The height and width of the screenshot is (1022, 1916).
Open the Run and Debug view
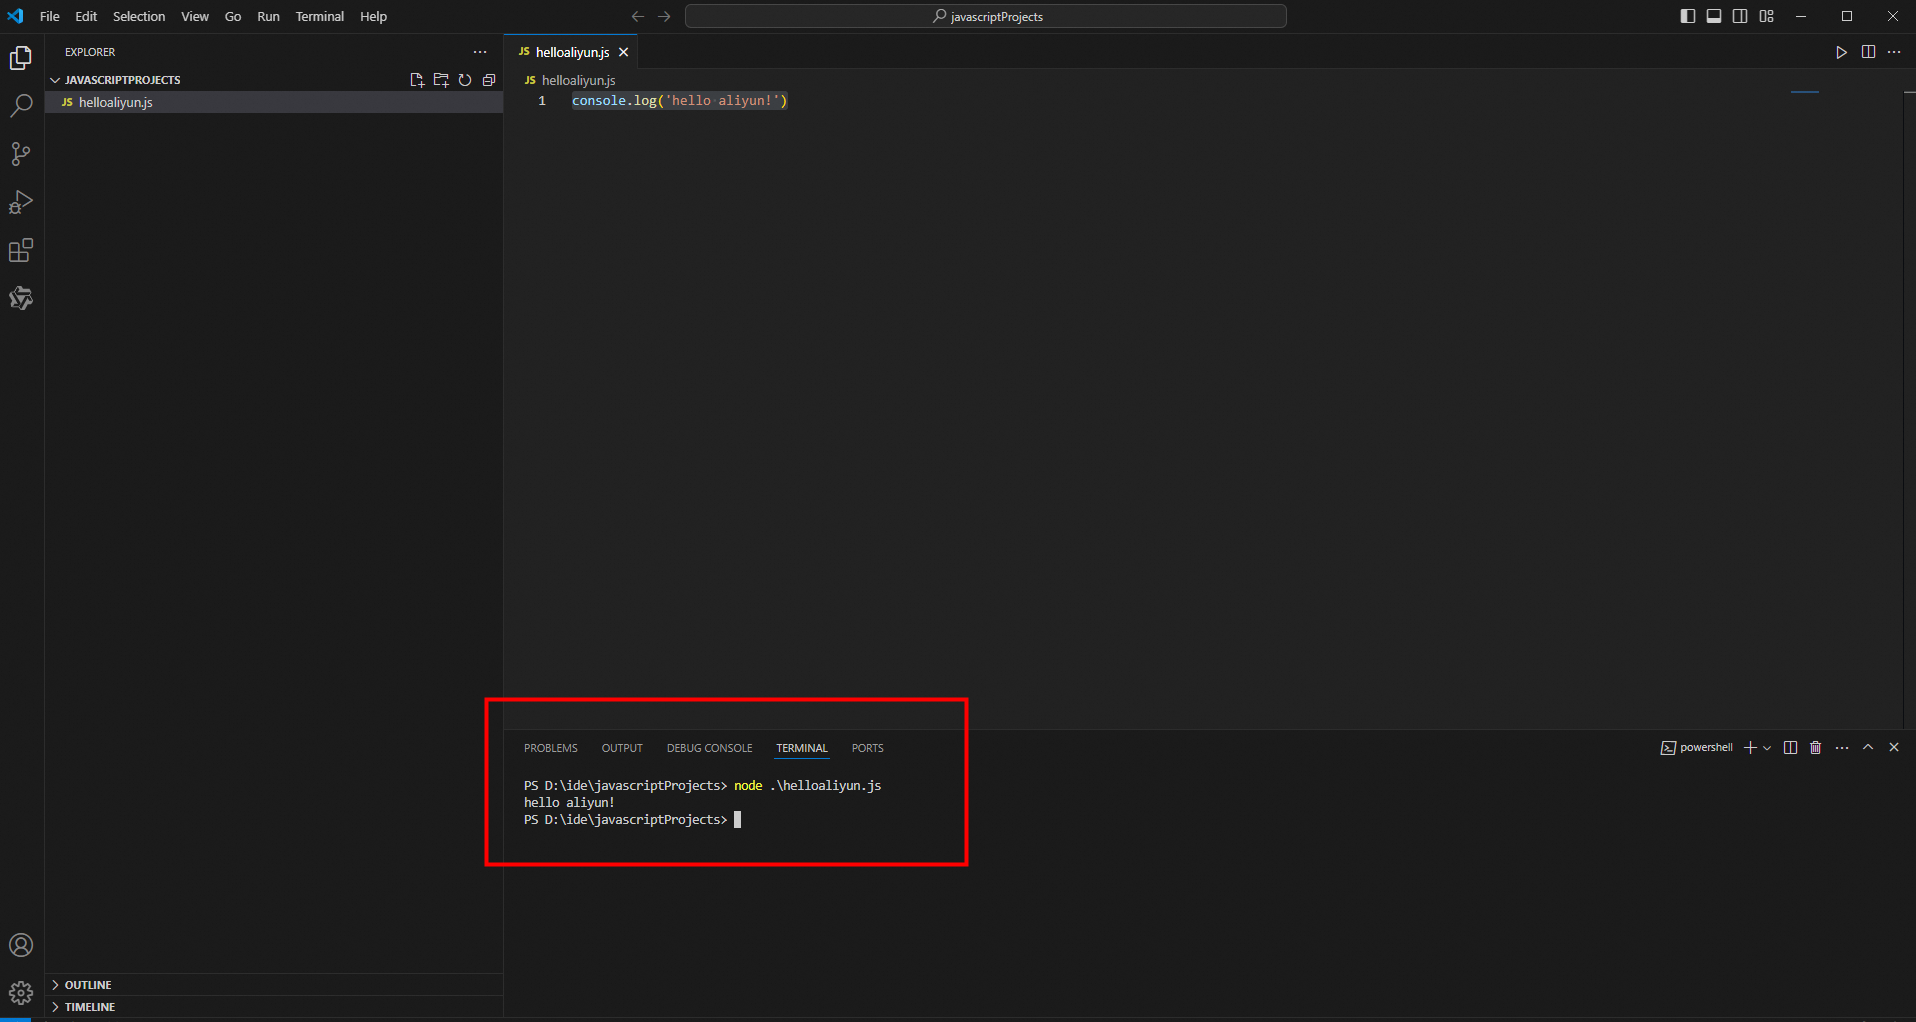tap(21, 202)
